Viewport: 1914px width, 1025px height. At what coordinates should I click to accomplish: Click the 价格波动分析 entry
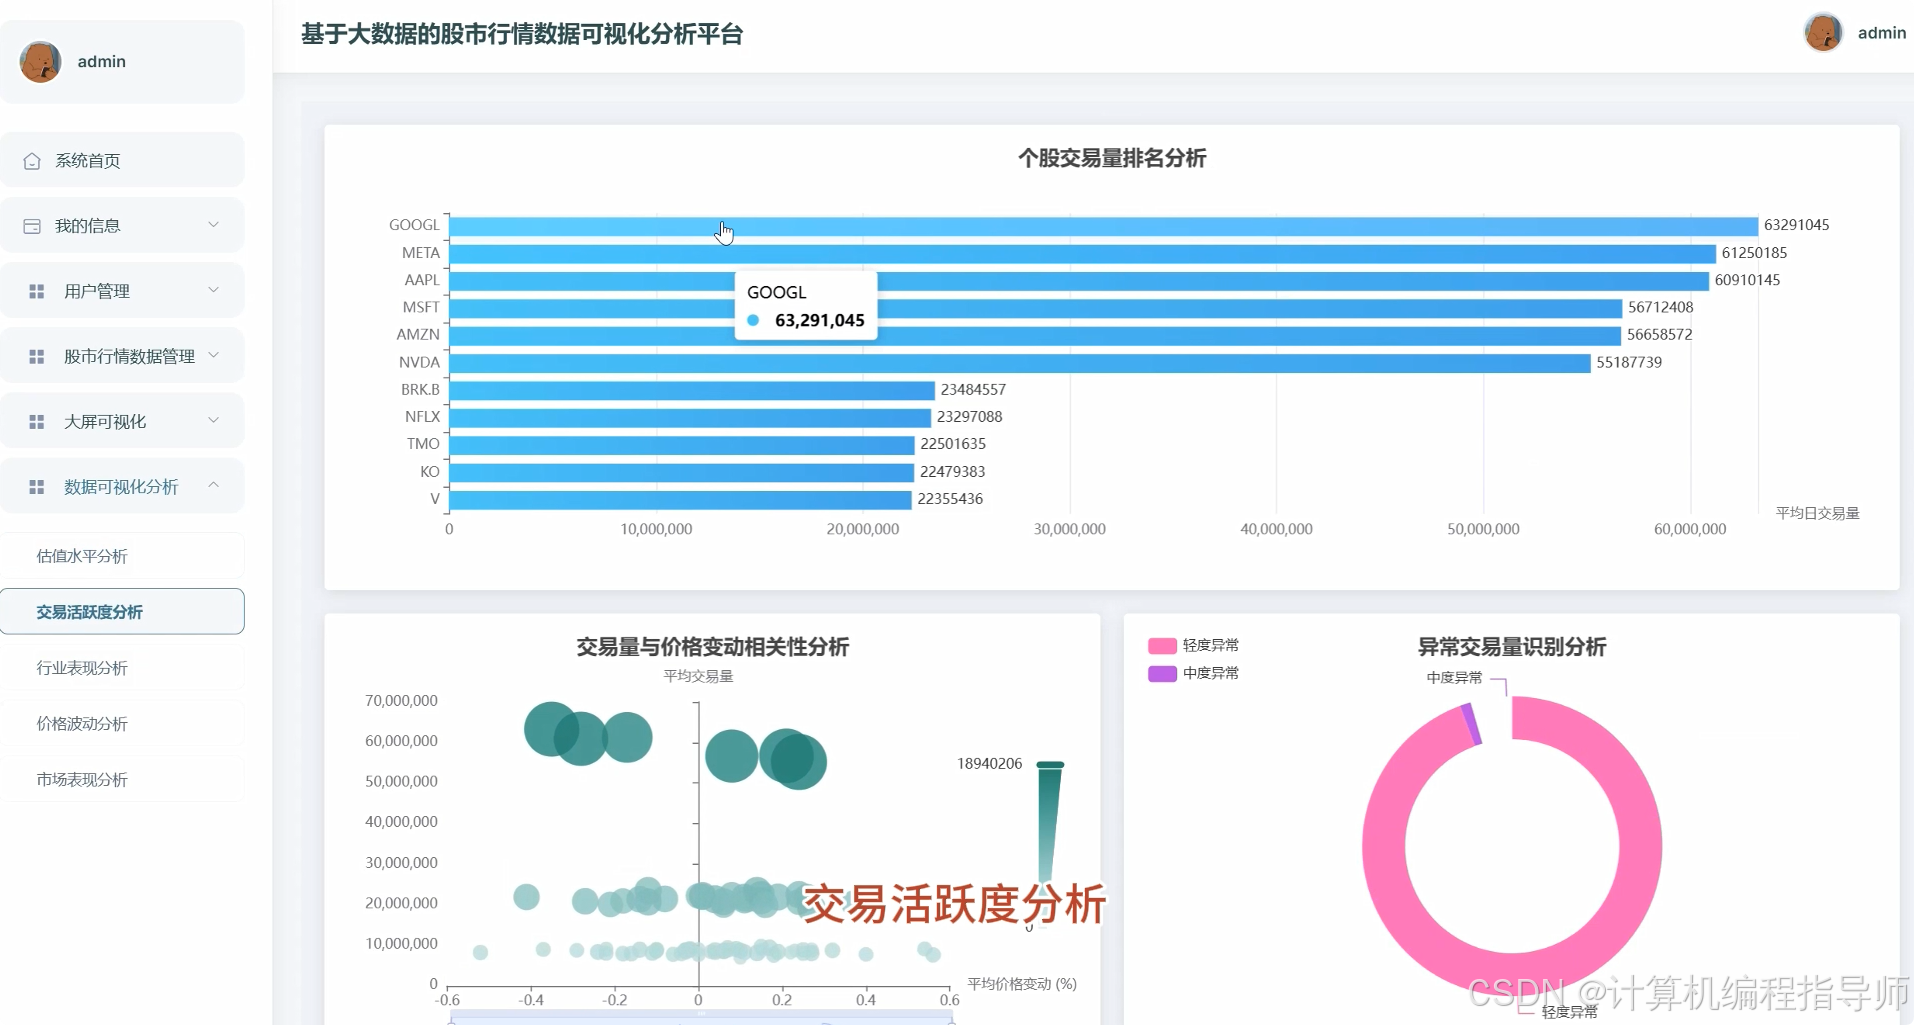click(83, 723)
